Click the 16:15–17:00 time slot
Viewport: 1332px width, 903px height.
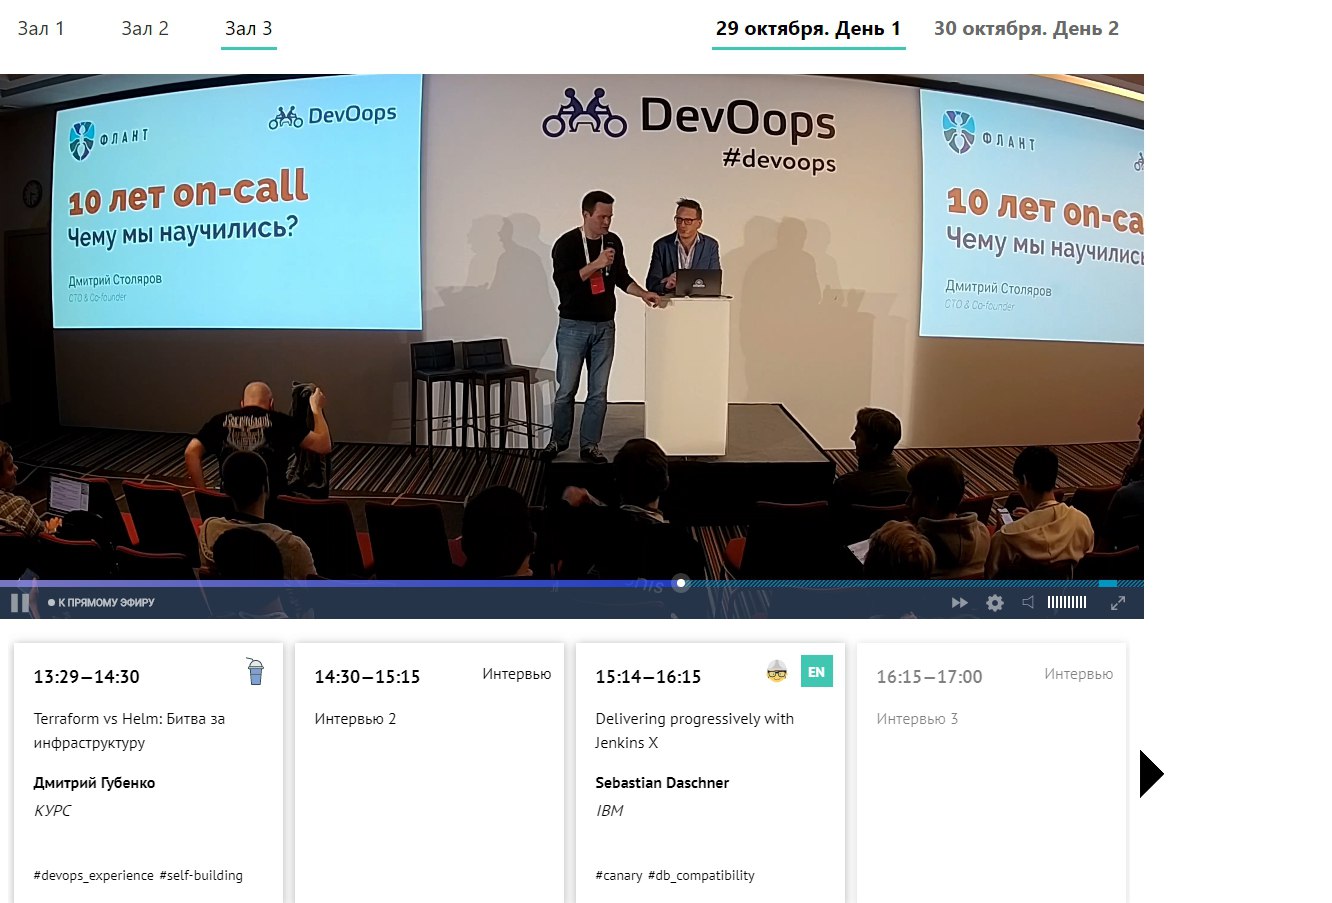coord(929,677)
